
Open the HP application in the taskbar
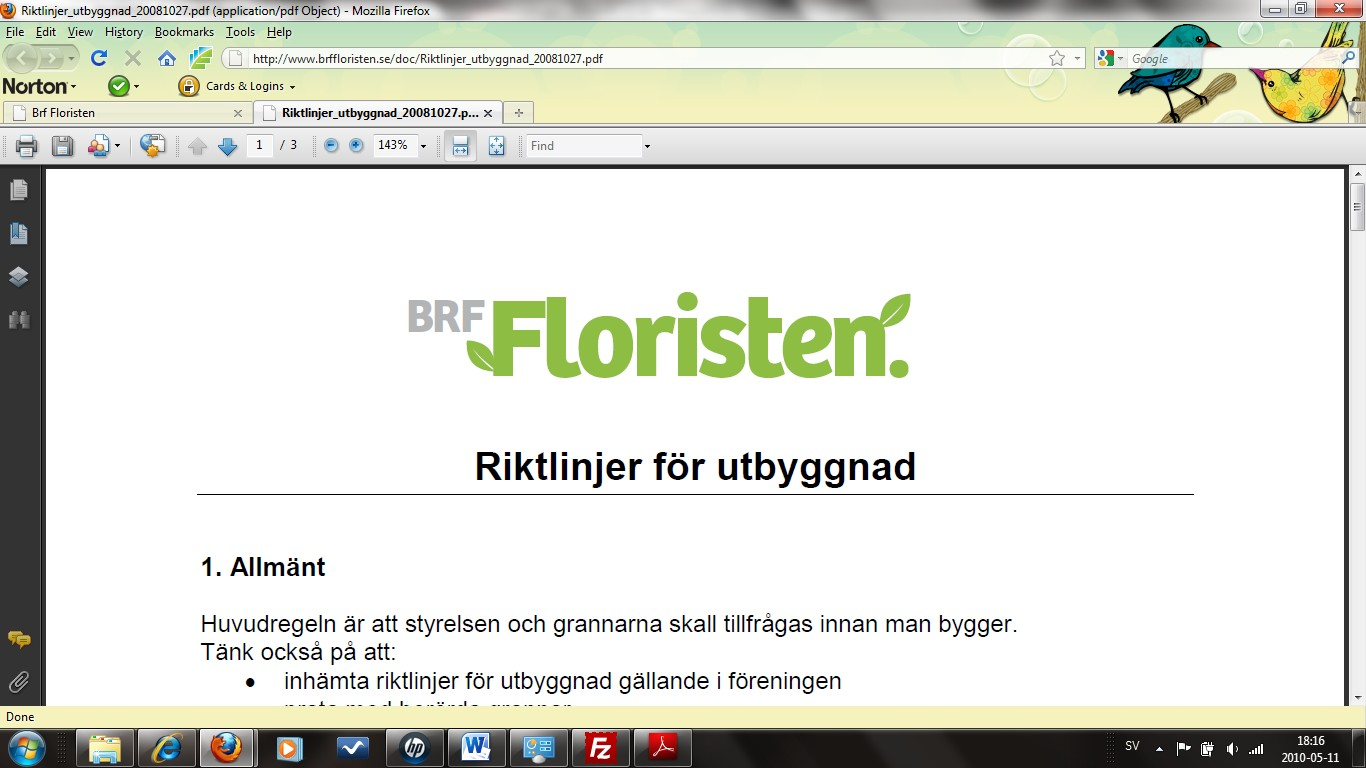pos(414,748)
